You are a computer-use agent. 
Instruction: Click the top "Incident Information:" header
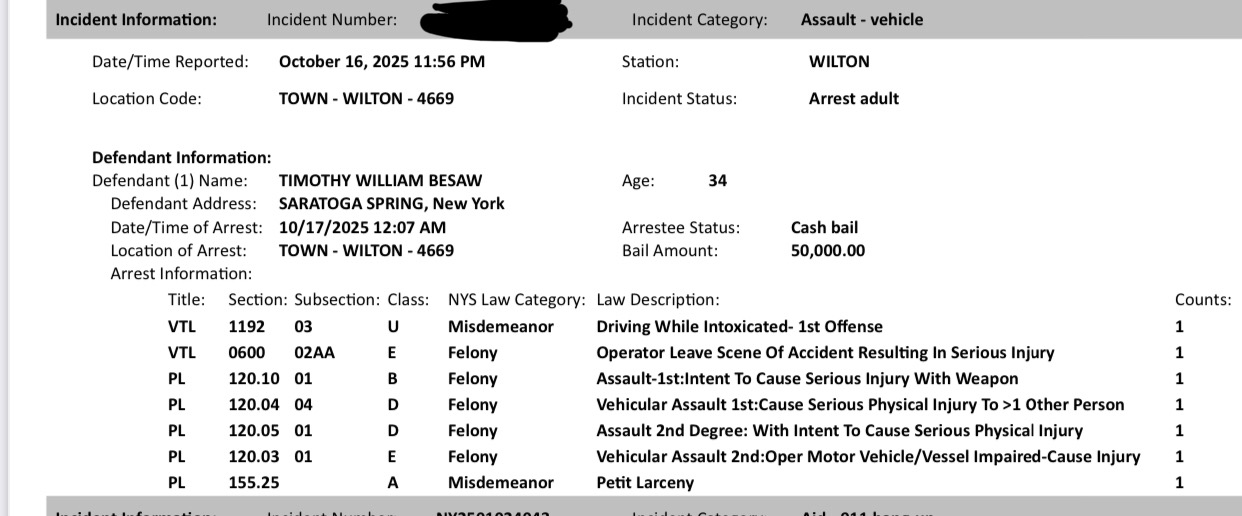coord(136,19)
